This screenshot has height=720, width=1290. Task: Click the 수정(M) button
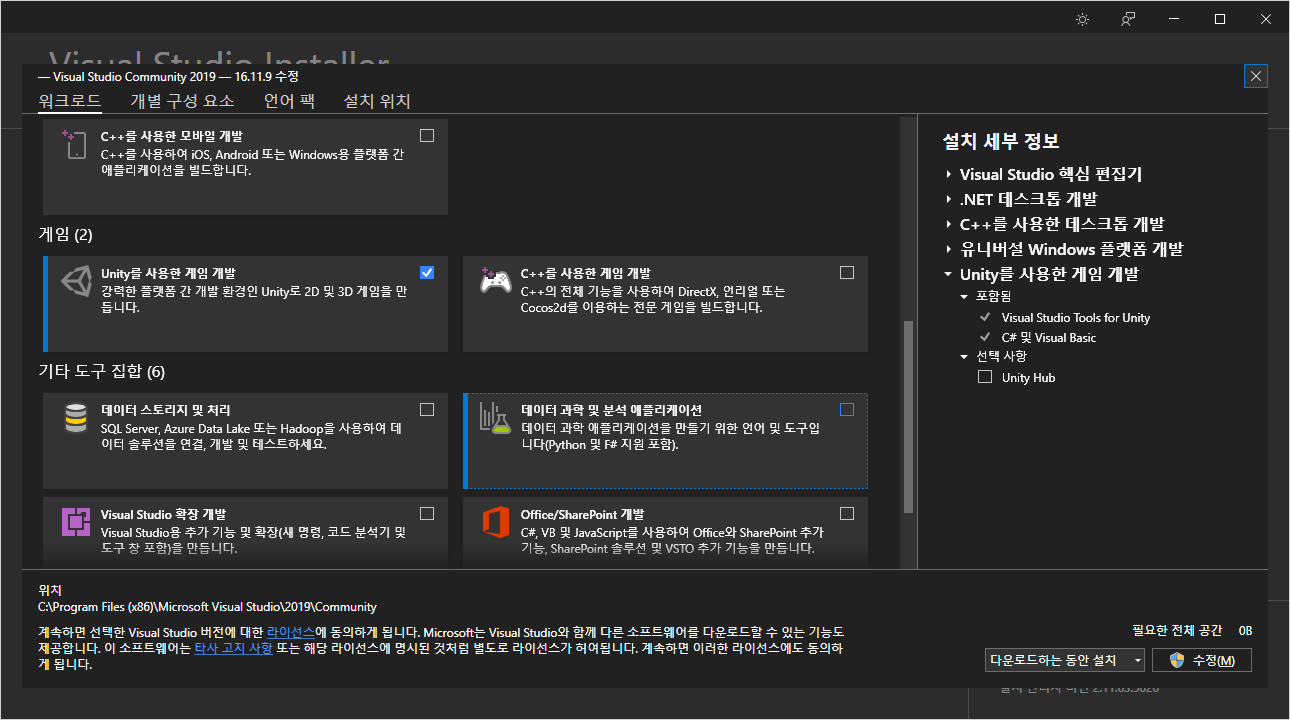click(1202, 660)
